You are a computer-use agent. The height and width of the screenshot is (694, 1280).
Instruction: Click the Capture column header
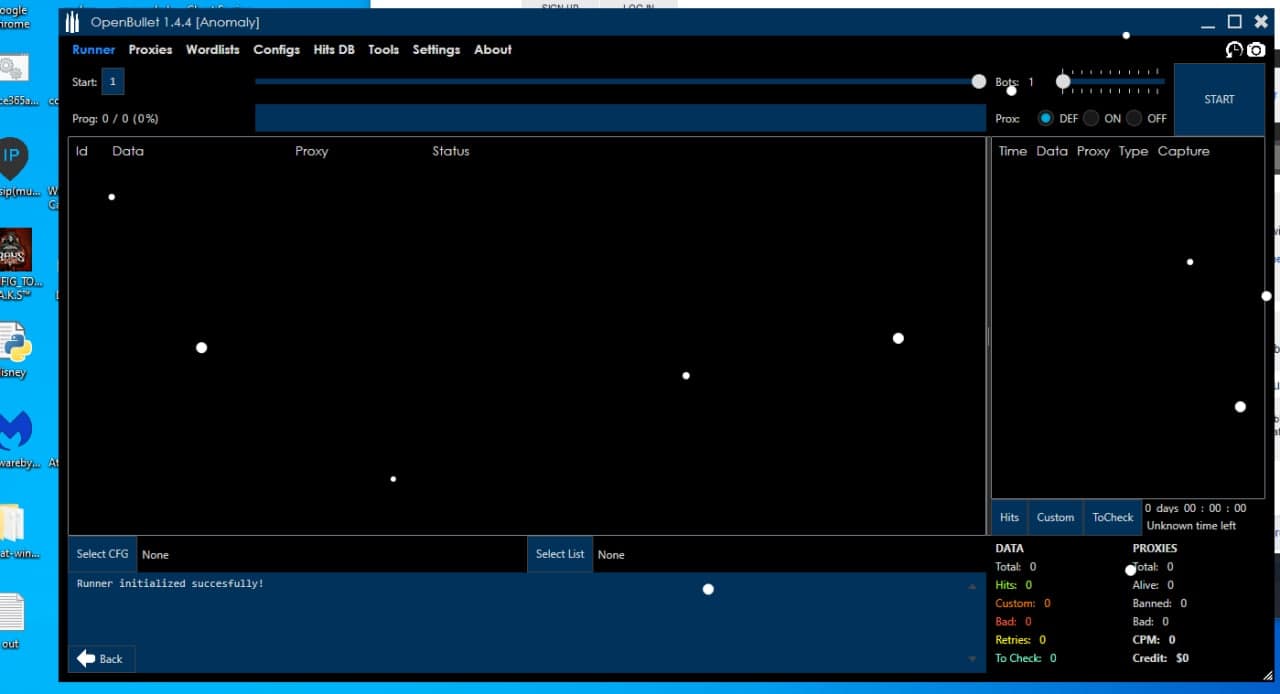pos(1184,151)
